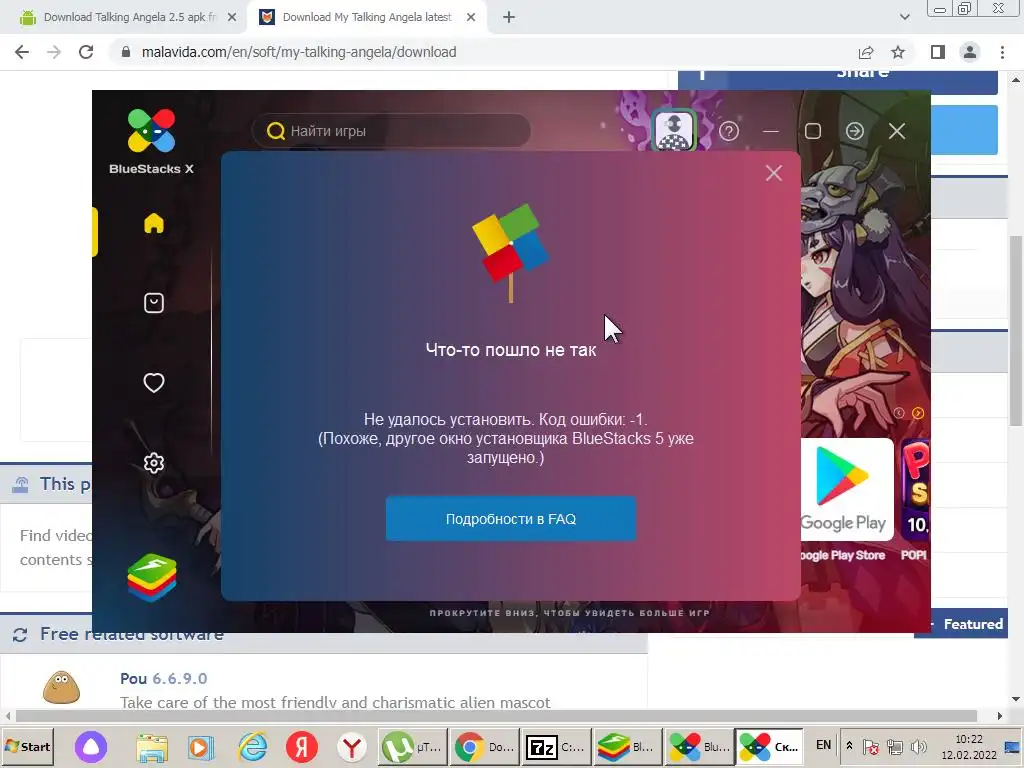Open the My Games library icon in sidebar

pyautogui.click(x=153, y=303)
